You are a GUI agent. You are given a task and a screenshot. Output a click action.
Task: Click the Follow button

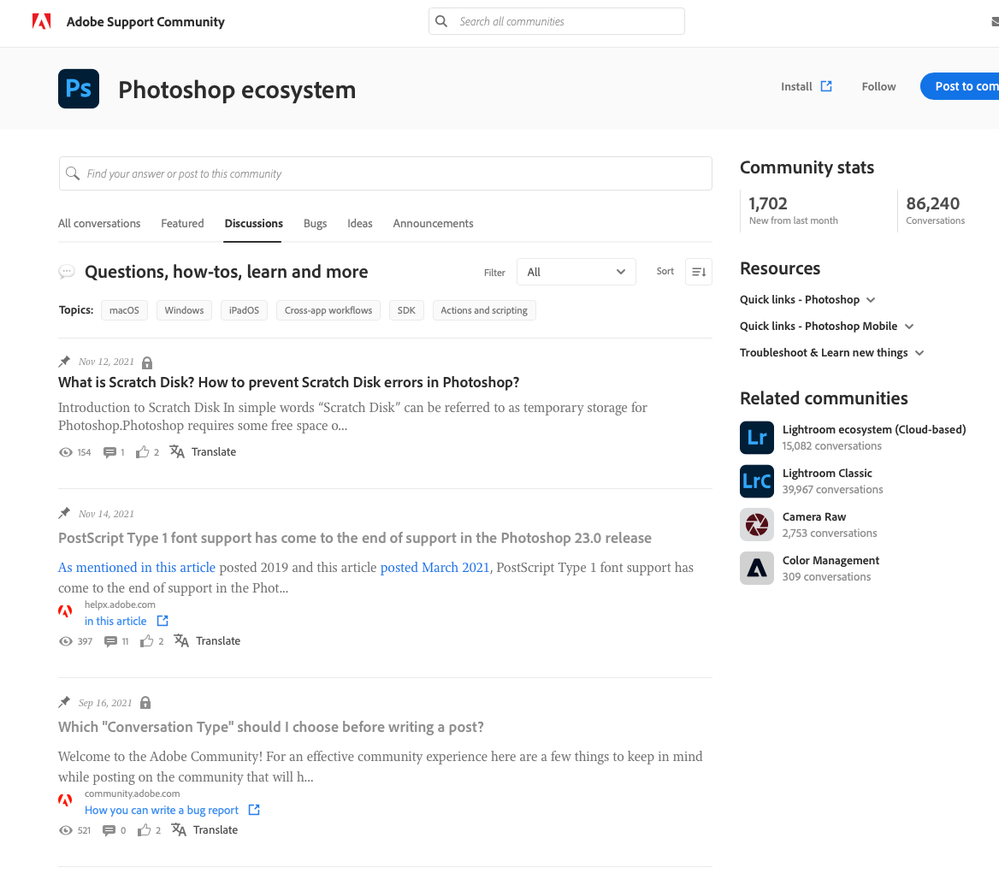tap(878, 87)
